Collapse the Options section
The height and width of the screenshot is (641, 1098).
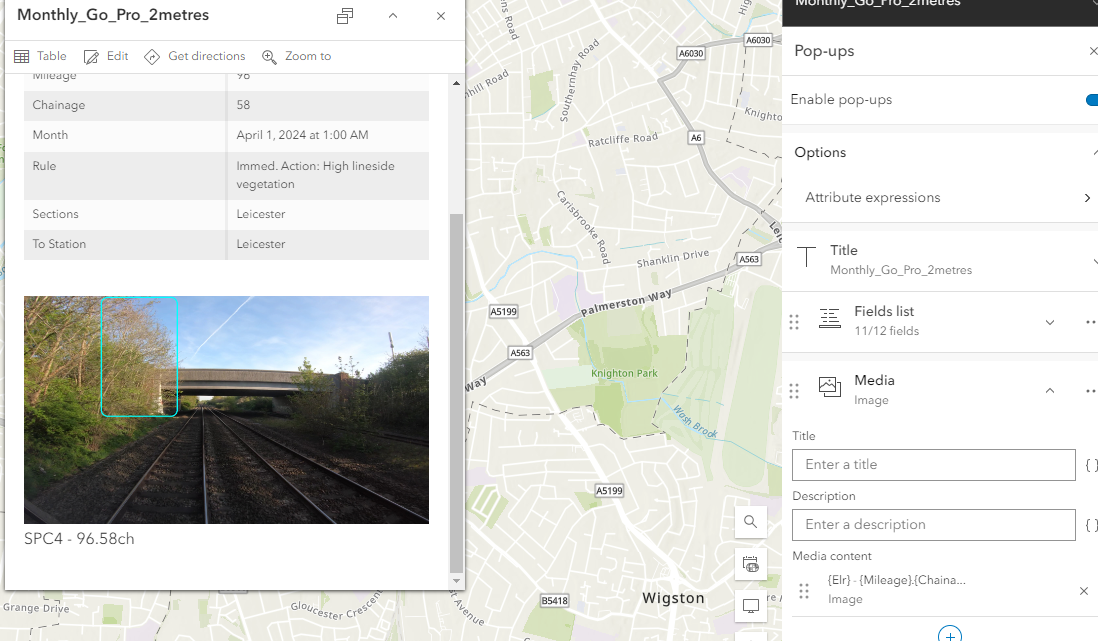[x=1094, y=152]
